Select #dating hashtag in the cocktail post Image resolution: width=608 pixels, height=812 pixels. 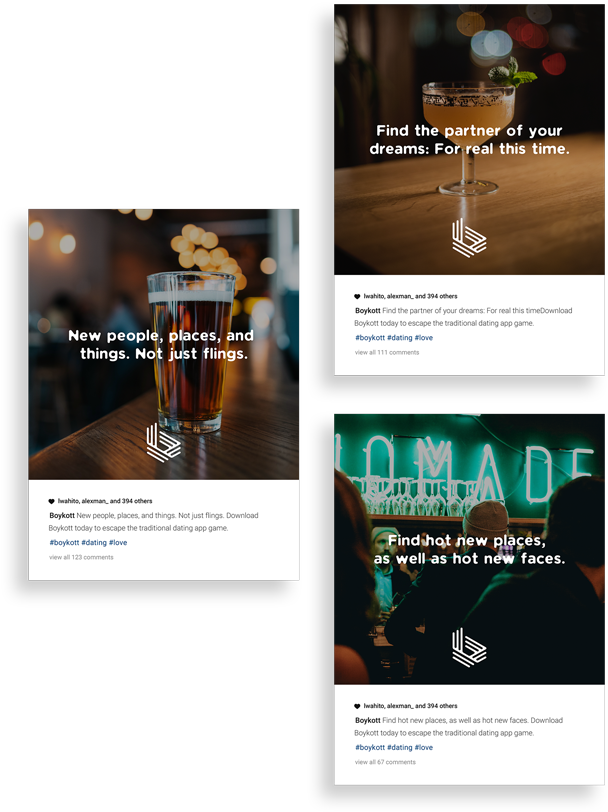(400, 338)
